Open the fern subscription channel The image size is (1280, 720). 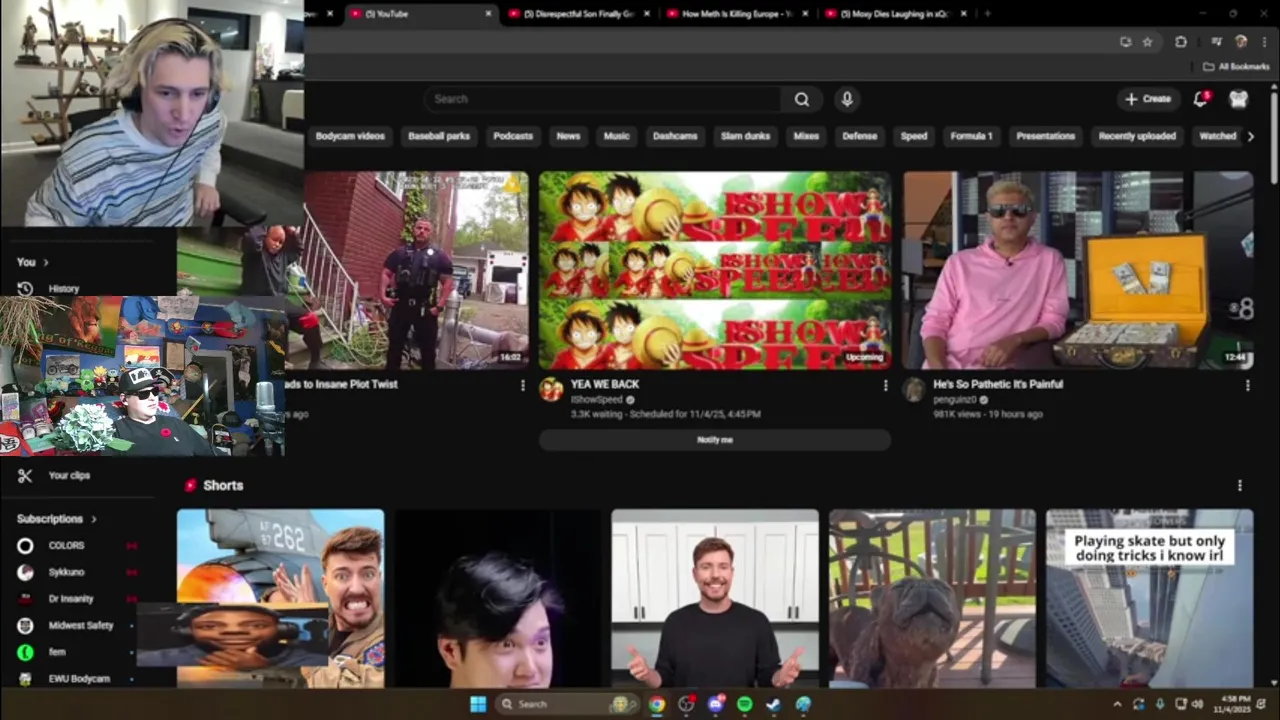coord(57,652)
